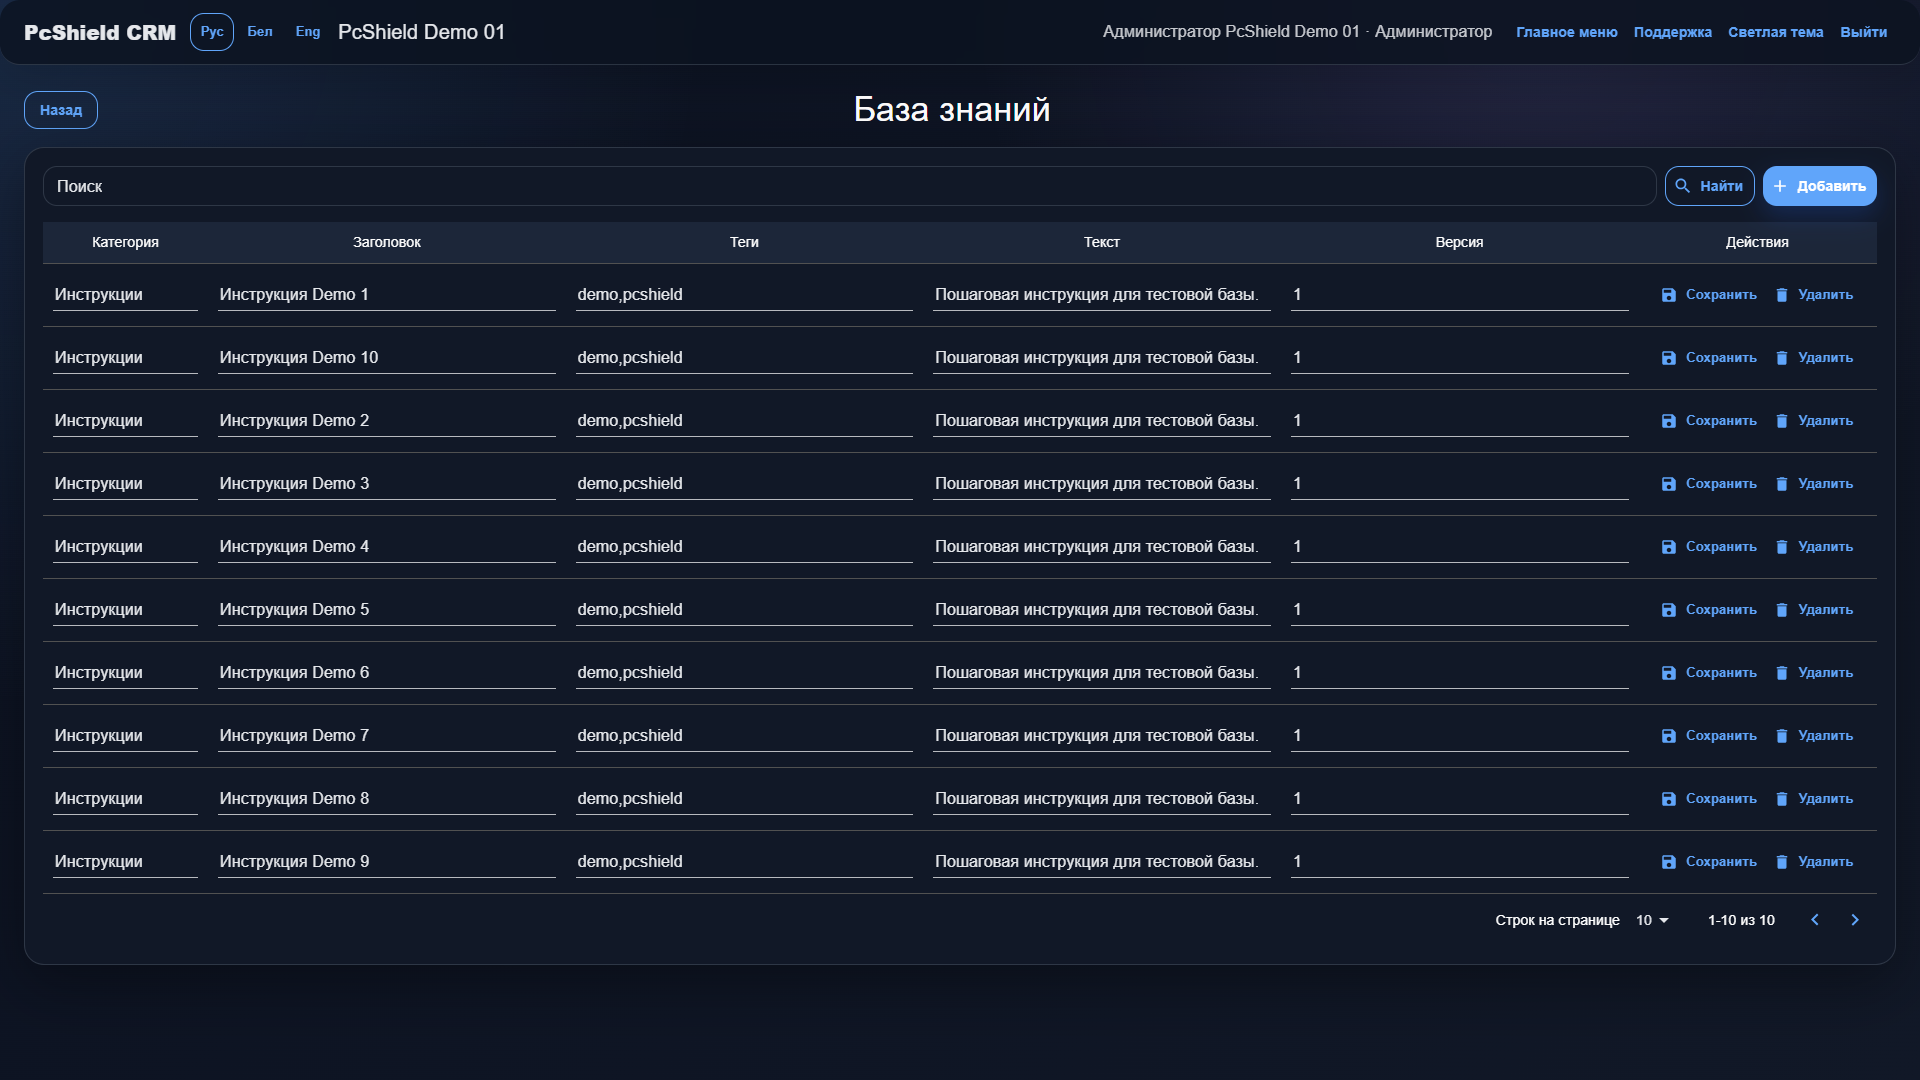The height and width of the screenshot is (1080, 1920).
Task: Open rows per page dropdown
Action: point(1652,920)
